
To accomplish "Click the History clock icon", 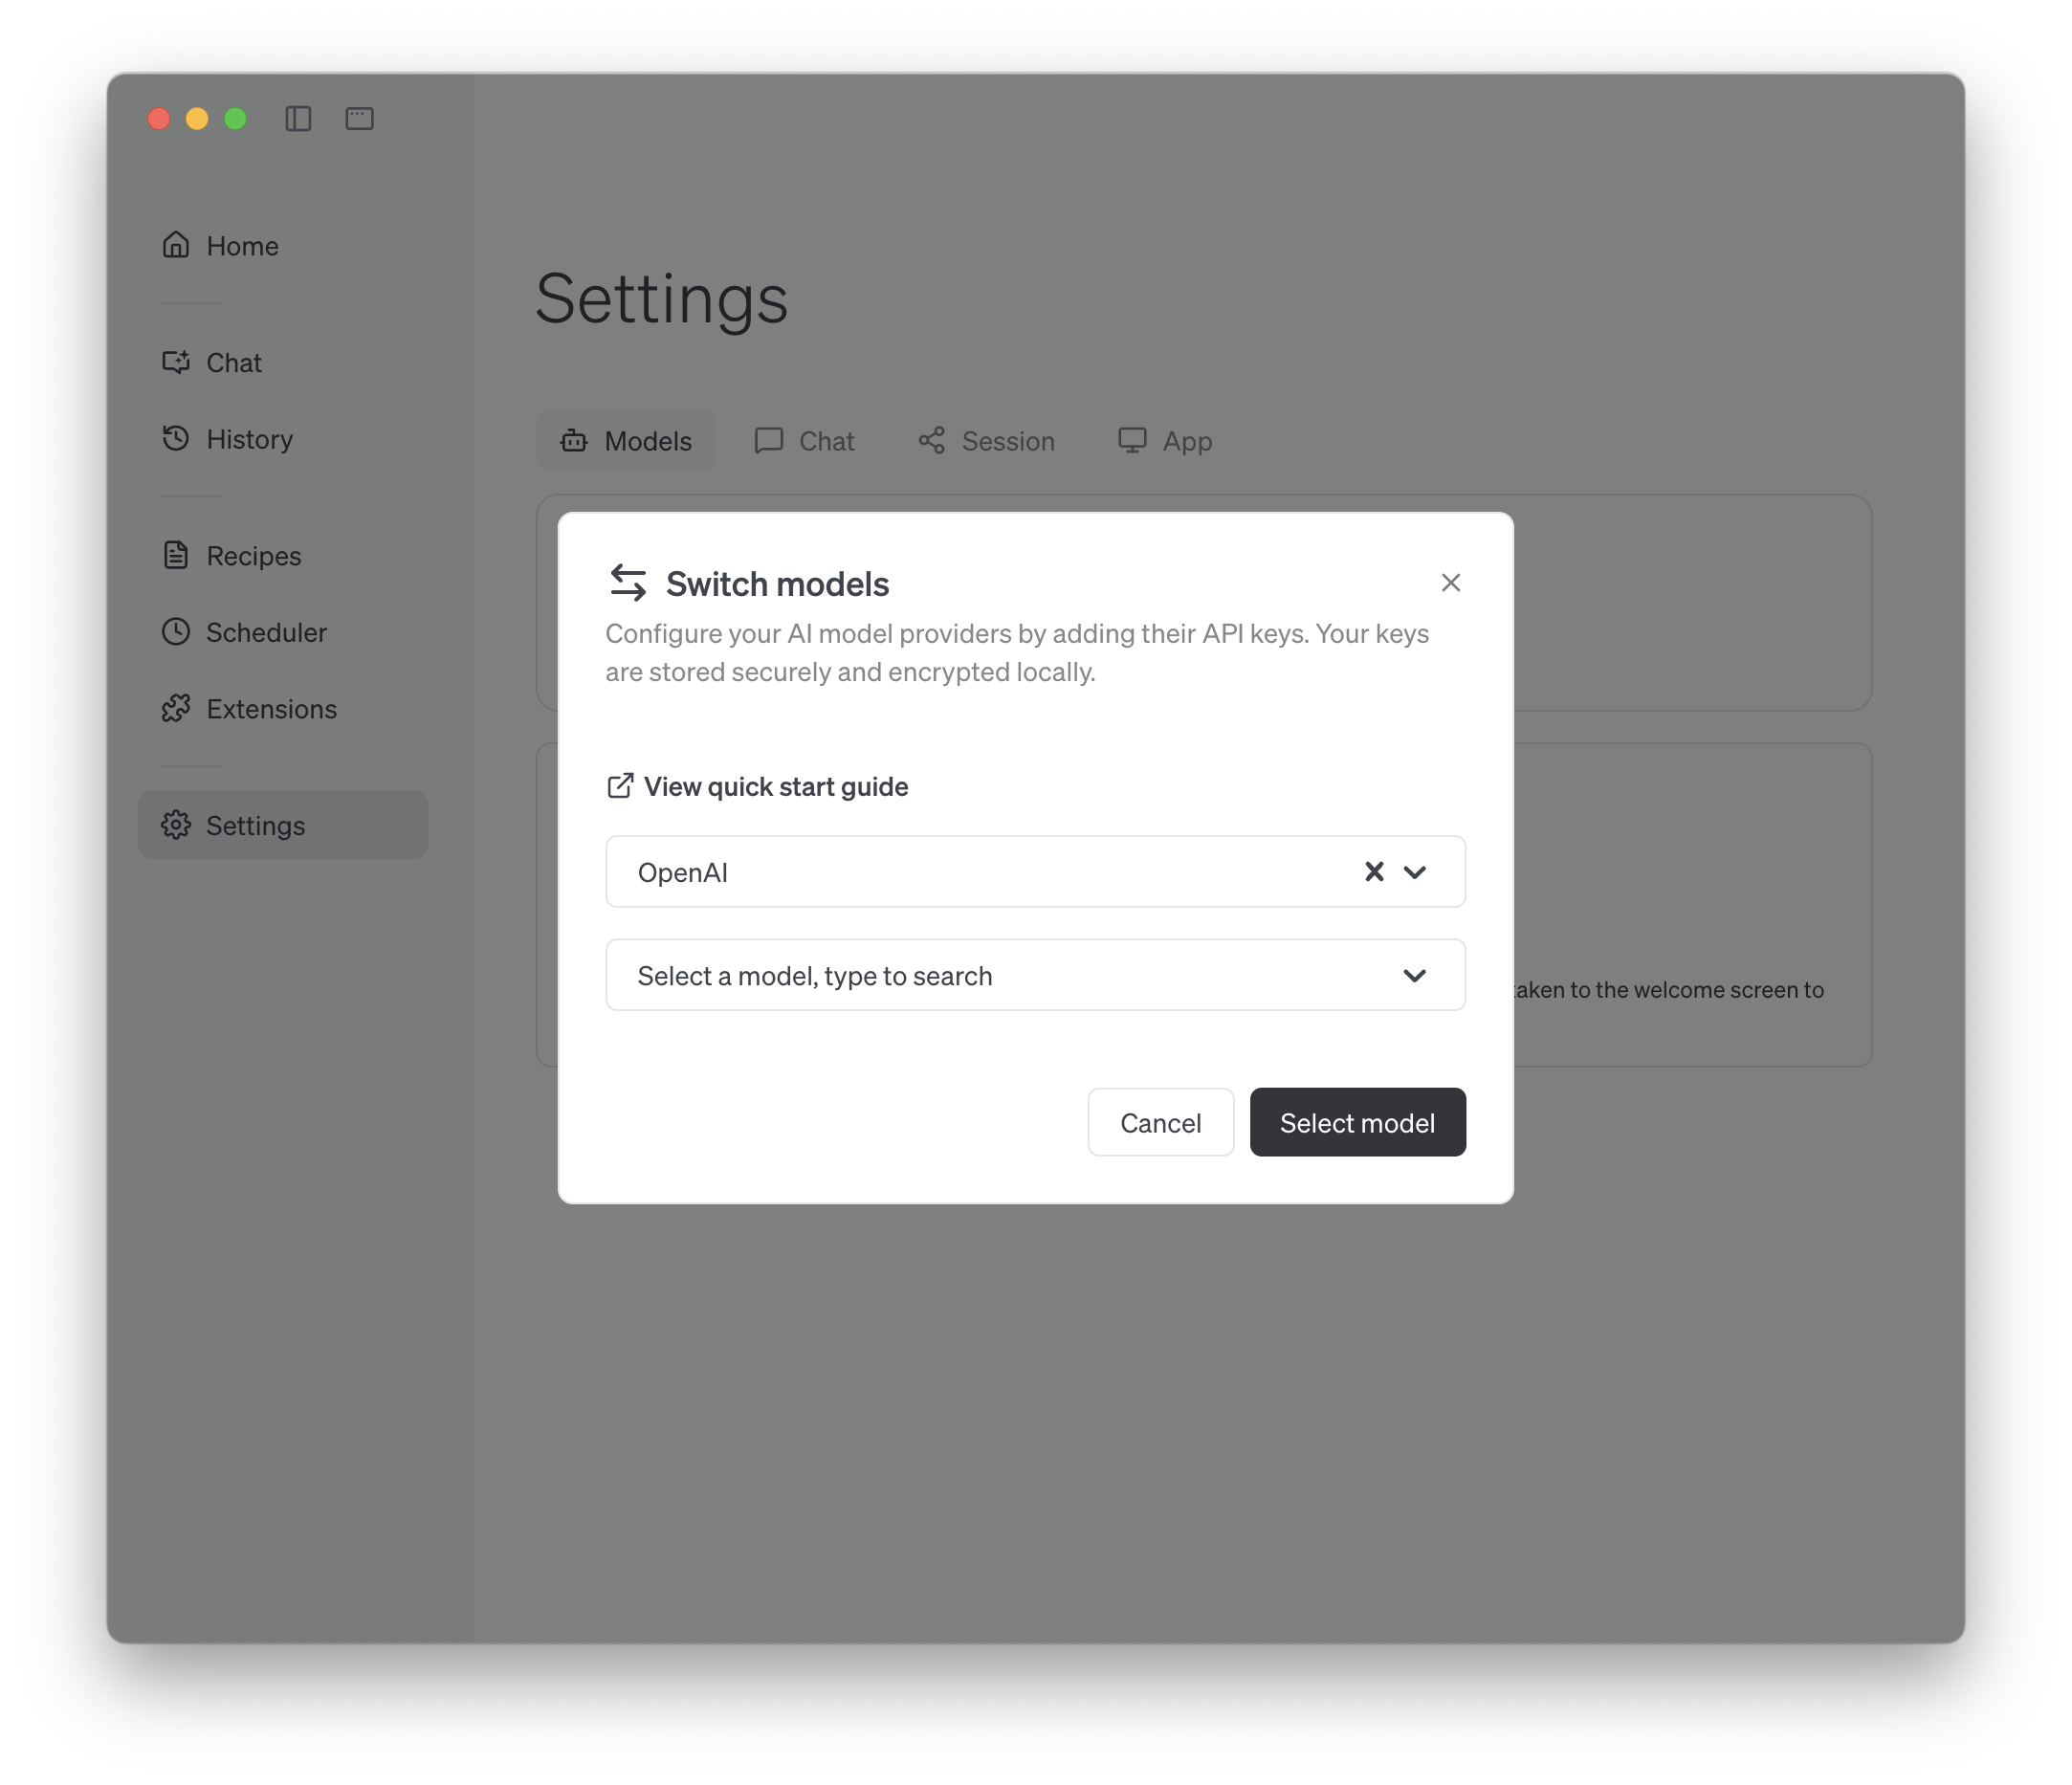I will point(176,438).
